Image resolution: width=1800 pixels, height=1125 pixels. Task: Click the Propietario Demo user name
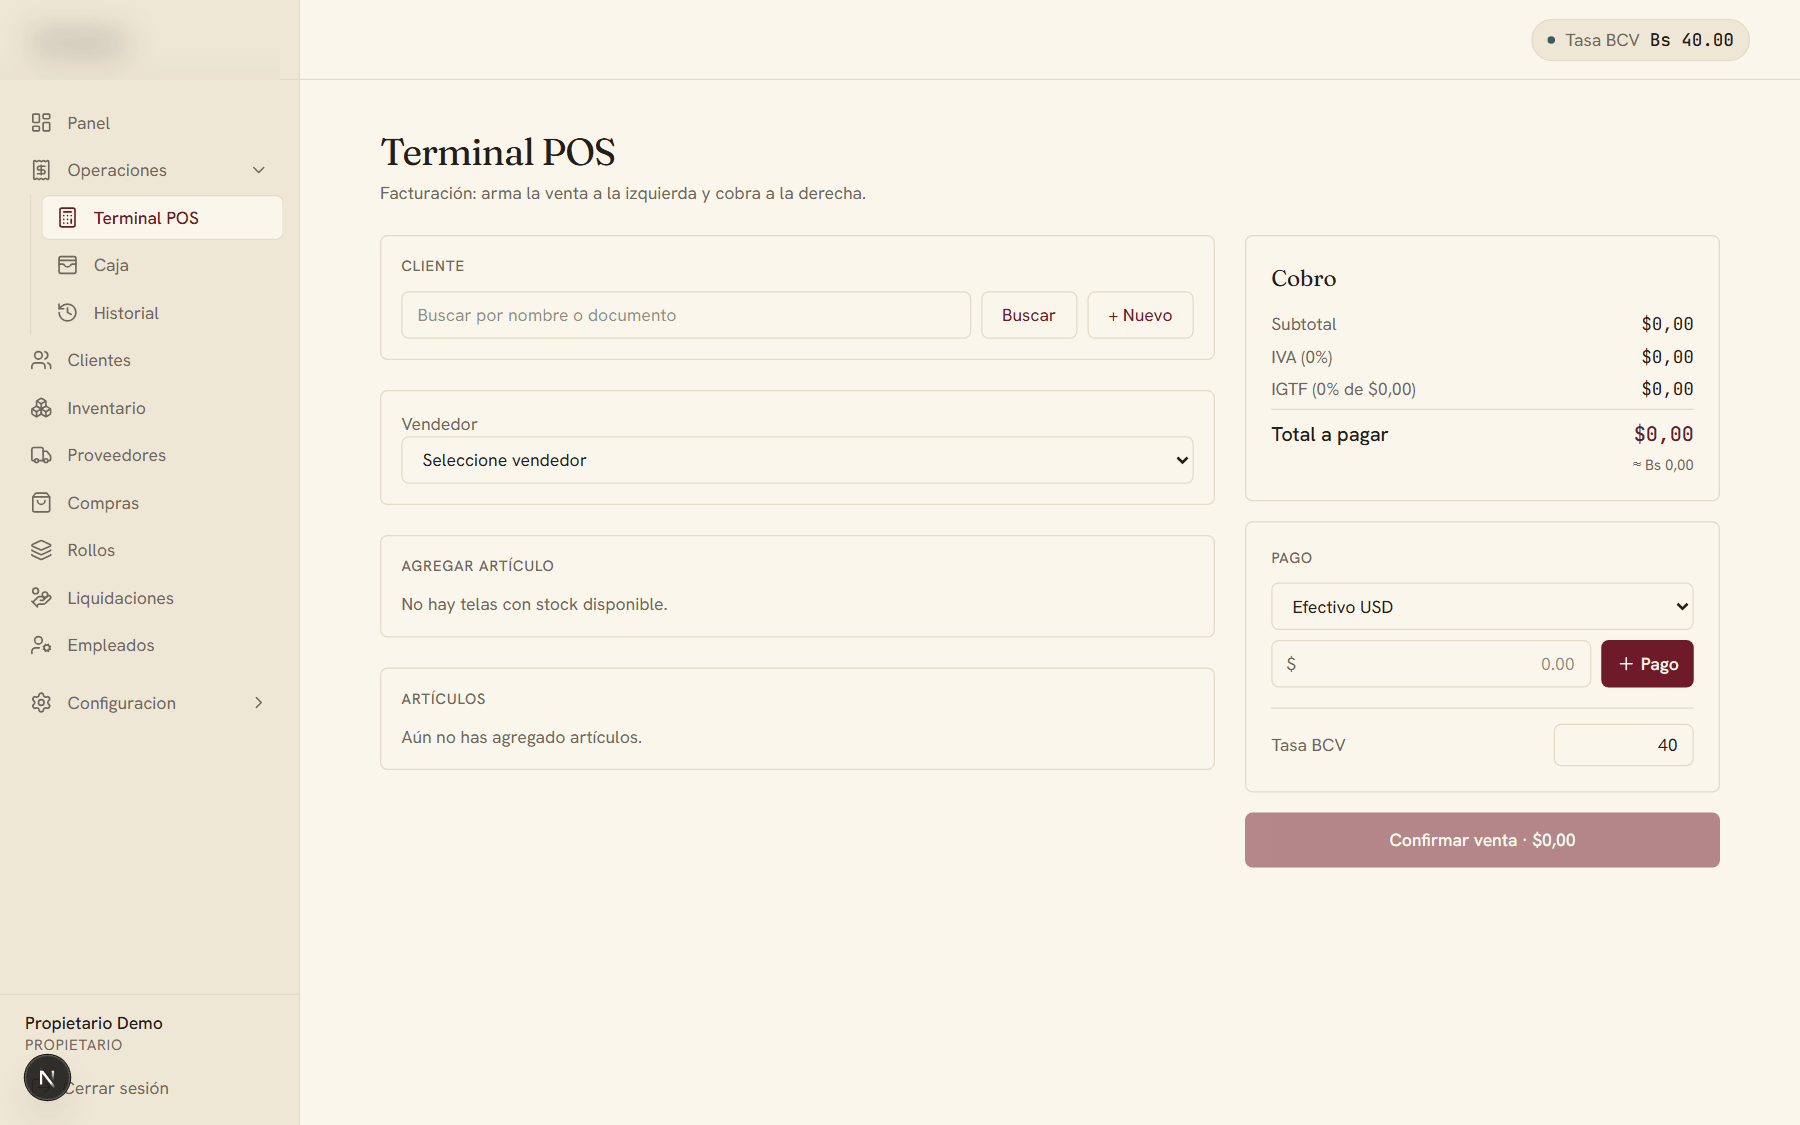click(94, 1023)
